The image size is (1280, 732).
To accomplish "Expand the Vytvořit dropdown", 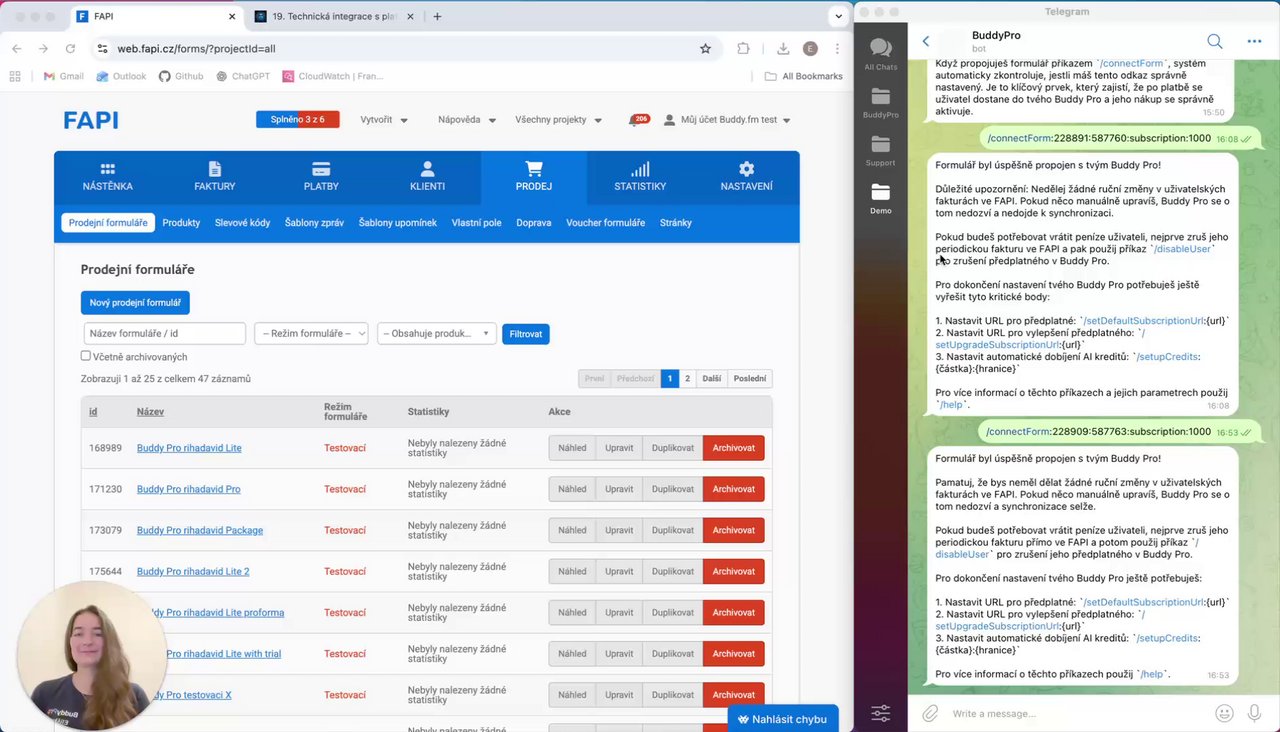I will coord(384,120).
